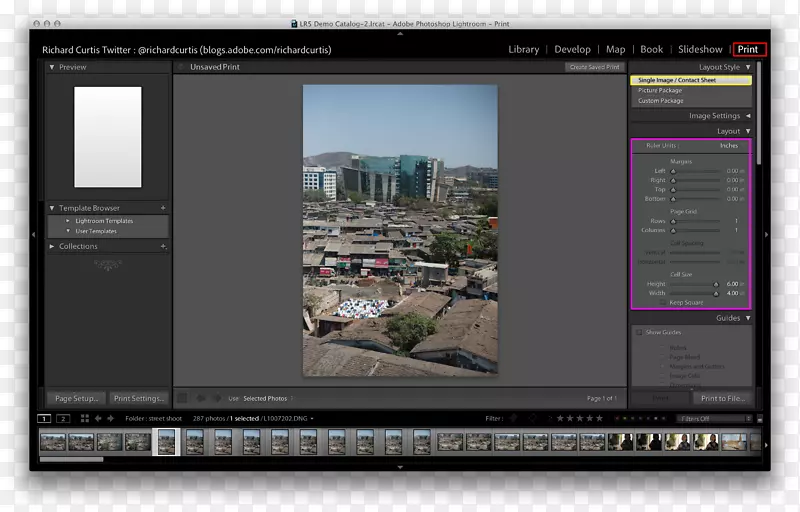Filter by fifth rating star
The height and width of the screenshot is (512, 800).
[x=599, y=418]
